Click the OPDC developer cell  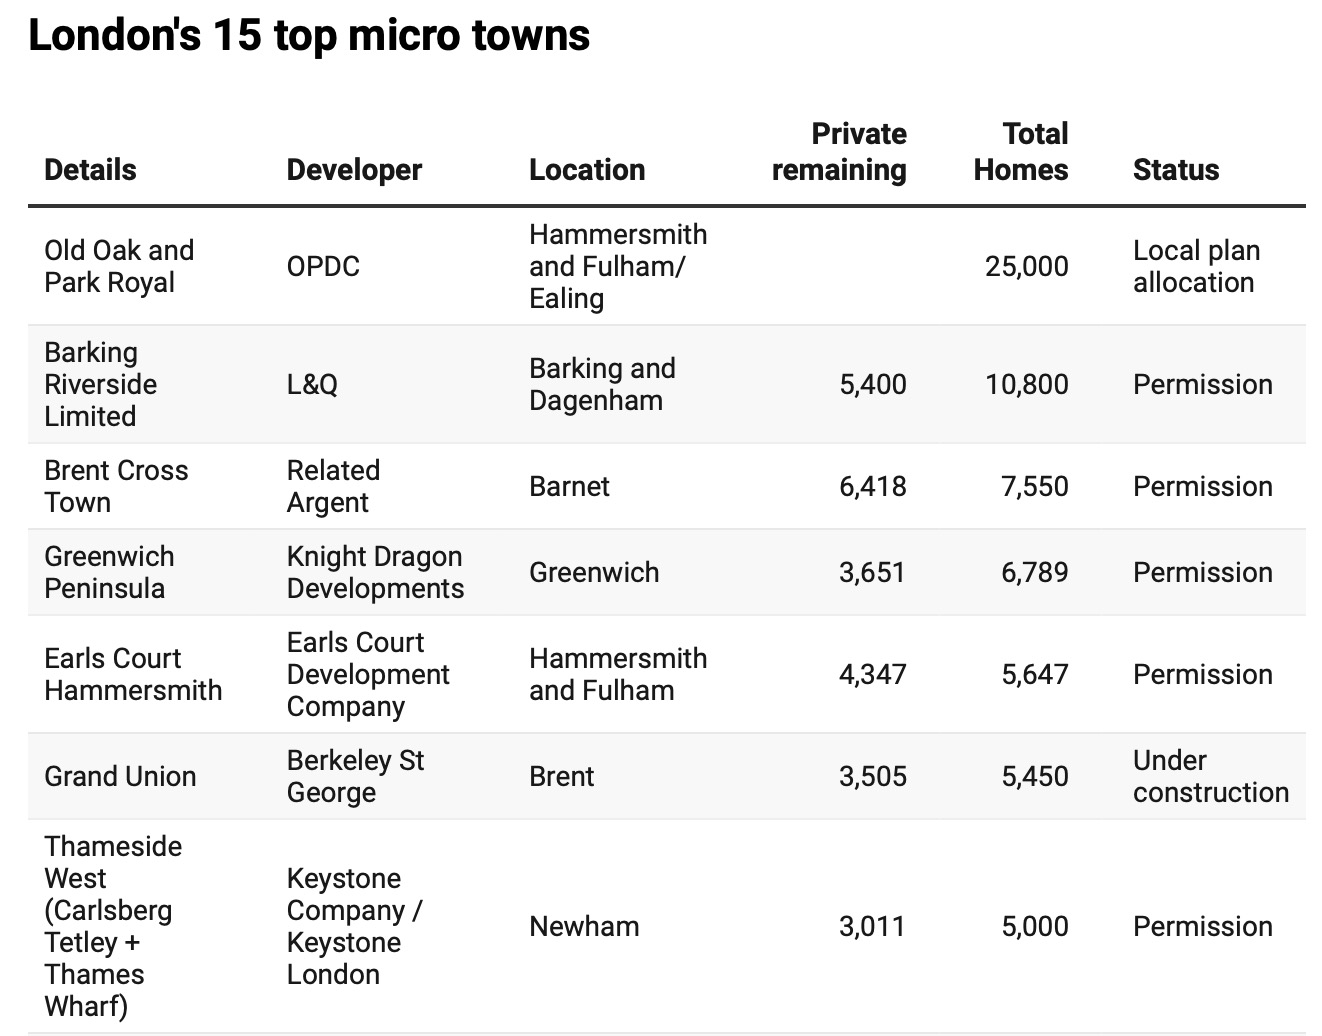[323, 266]
